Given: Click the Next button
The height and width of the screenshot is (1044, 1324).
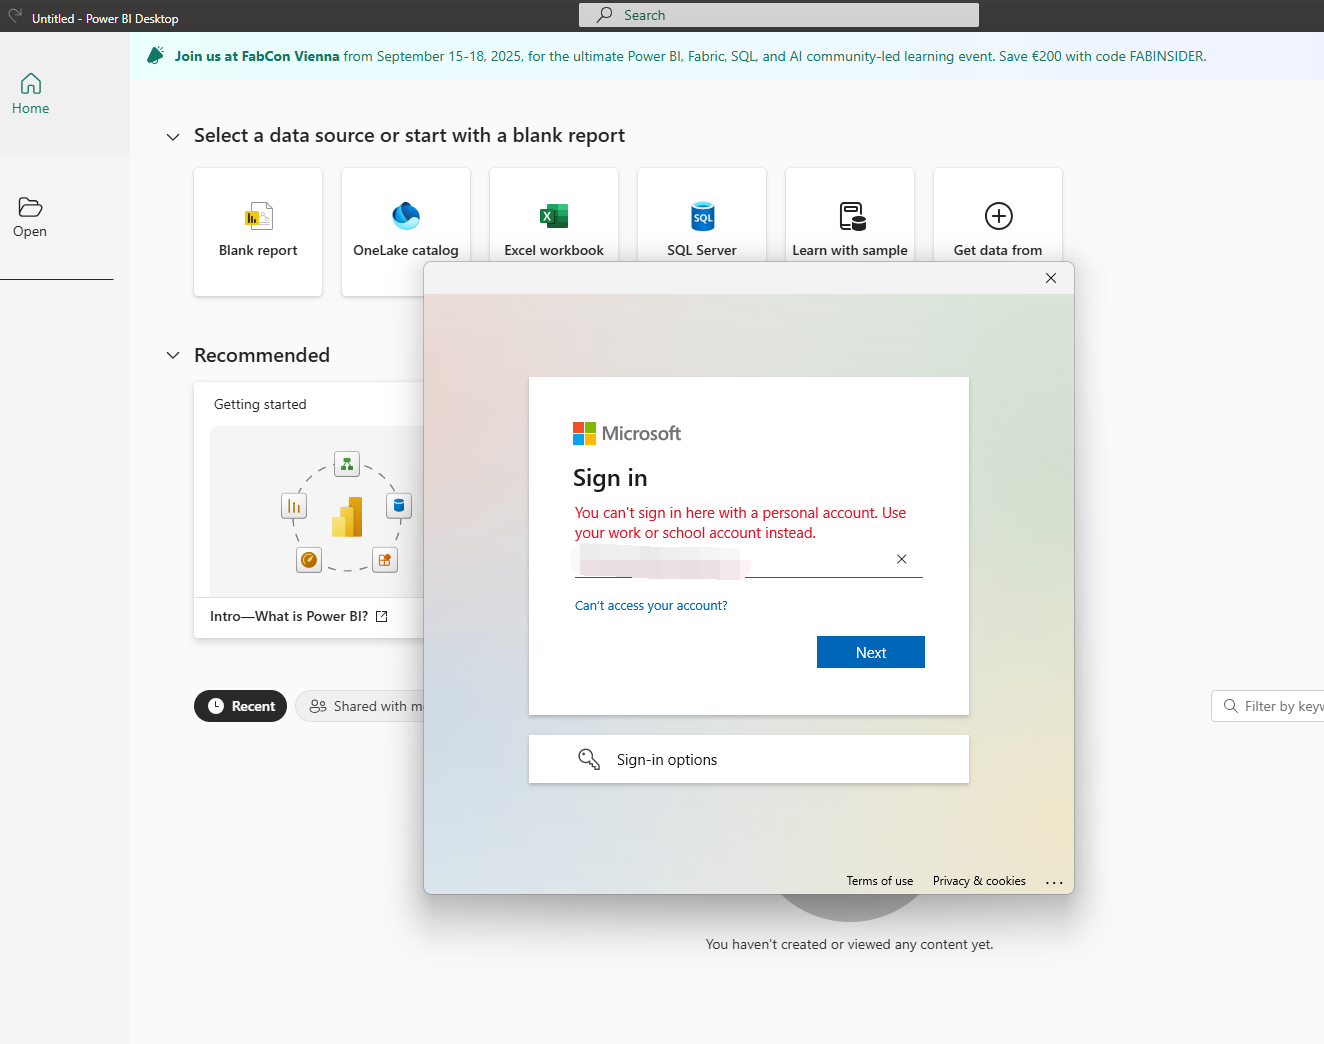Looking at the screenshot, I should 871,652.
